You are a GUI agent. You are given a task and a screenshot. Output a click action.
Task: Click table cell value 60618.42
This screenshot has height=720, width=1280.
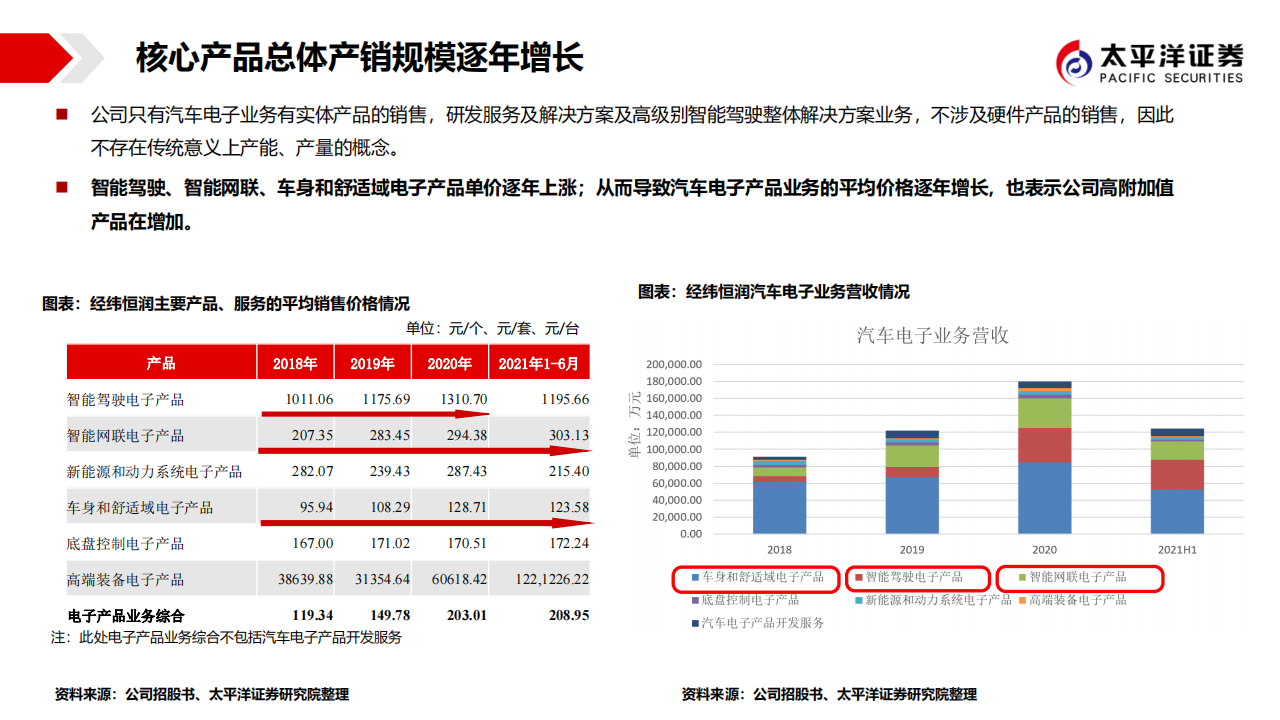pos(459,579)
